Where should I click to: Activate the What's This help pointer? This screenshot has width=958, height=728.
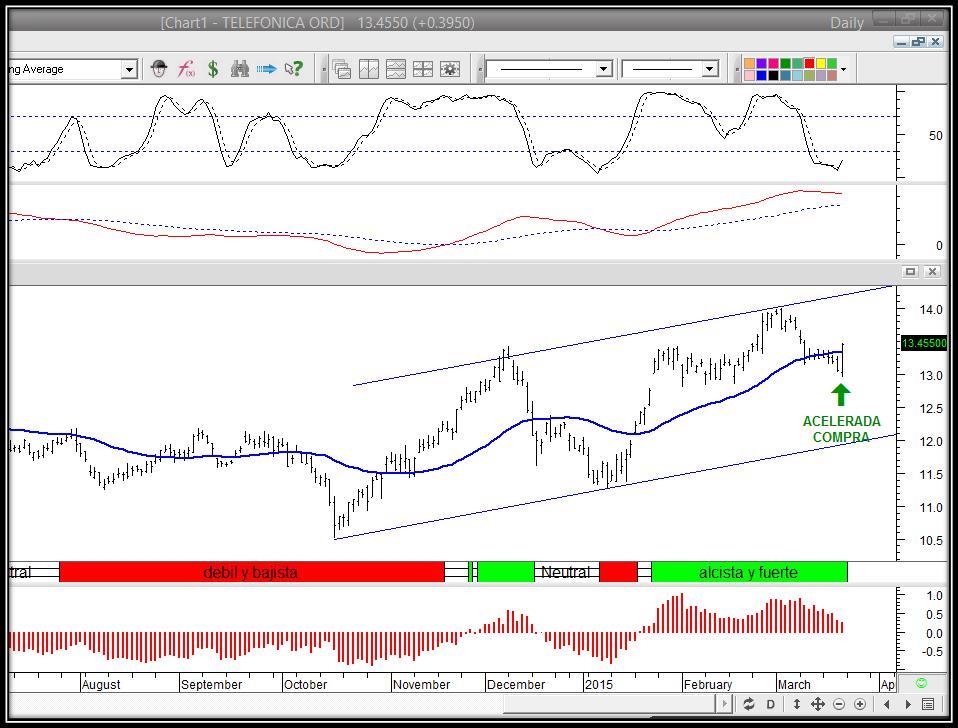(293, 69)
